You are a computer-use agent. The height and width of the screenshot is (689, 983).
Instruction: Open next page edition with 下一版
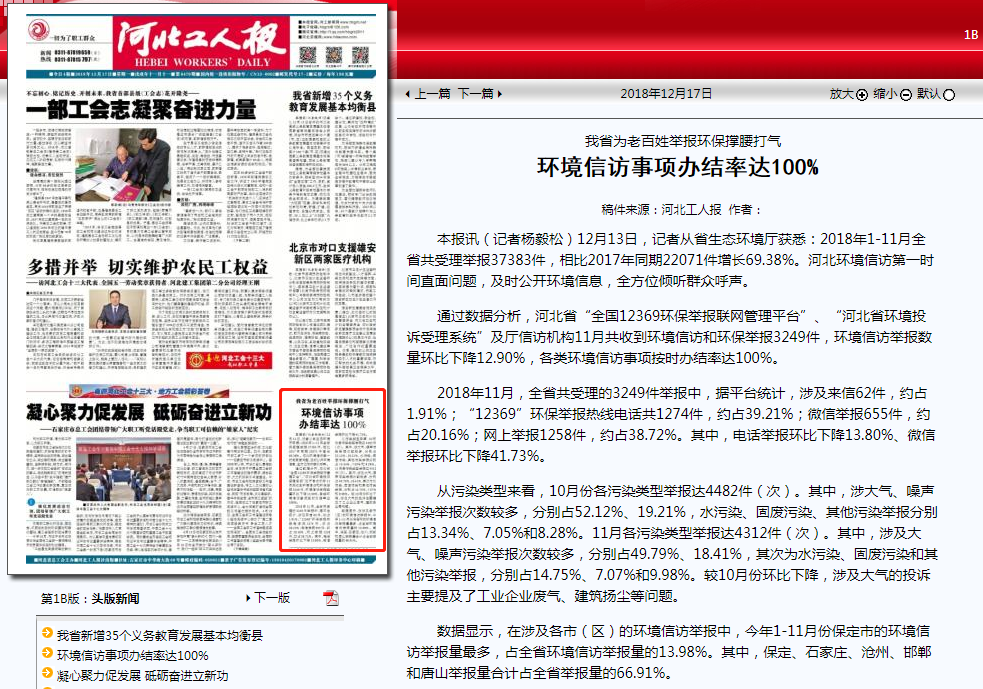(272, 598)
